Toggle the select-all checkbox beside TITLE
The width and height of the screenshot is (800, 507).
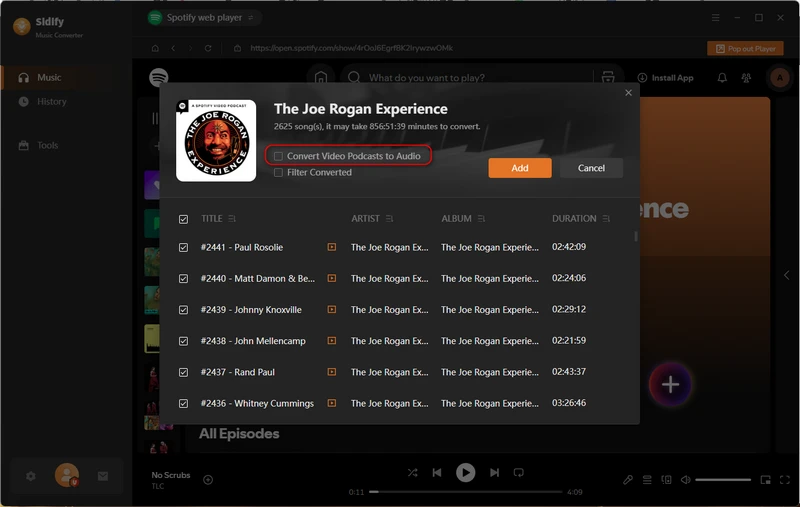pos(183,219)
